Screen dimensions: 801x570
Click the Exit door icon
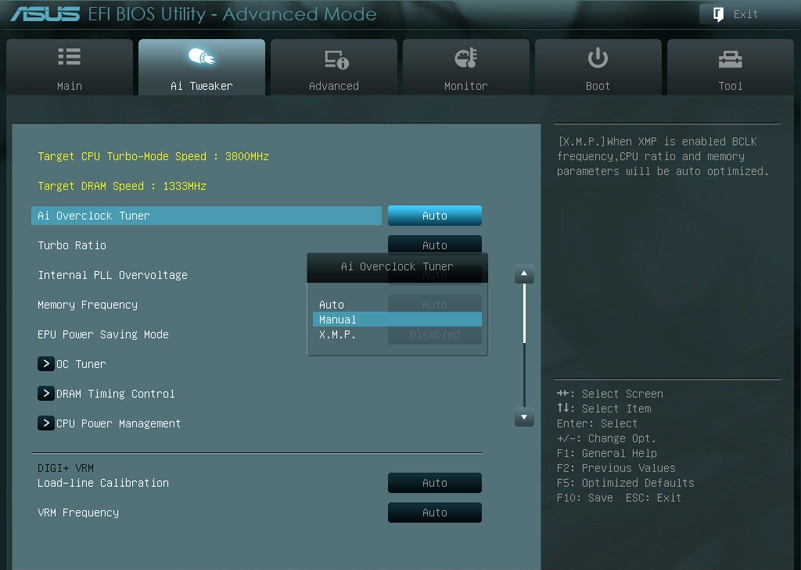(x=718, y=14)
